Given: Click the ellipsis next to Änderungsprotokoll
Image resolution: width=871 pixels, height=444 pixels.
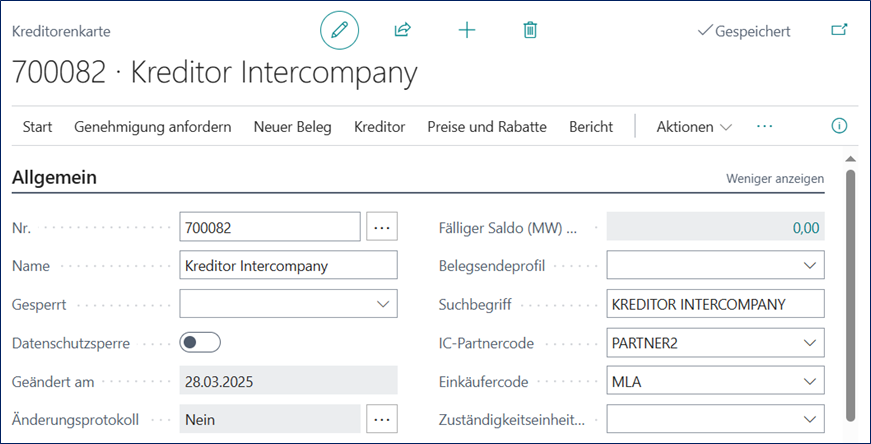Looking at the screenshot, I should coord(382,420).
